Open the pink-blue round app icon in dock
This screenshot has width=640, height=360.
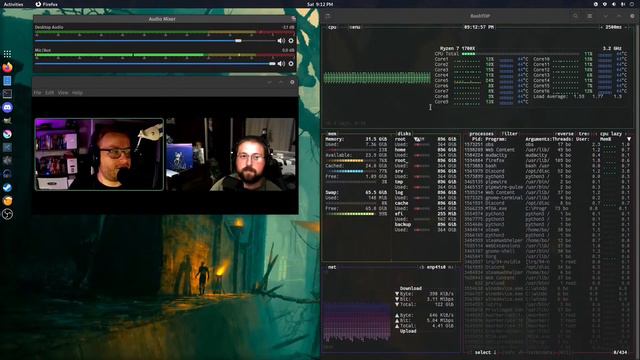click(x=7, y=134)
